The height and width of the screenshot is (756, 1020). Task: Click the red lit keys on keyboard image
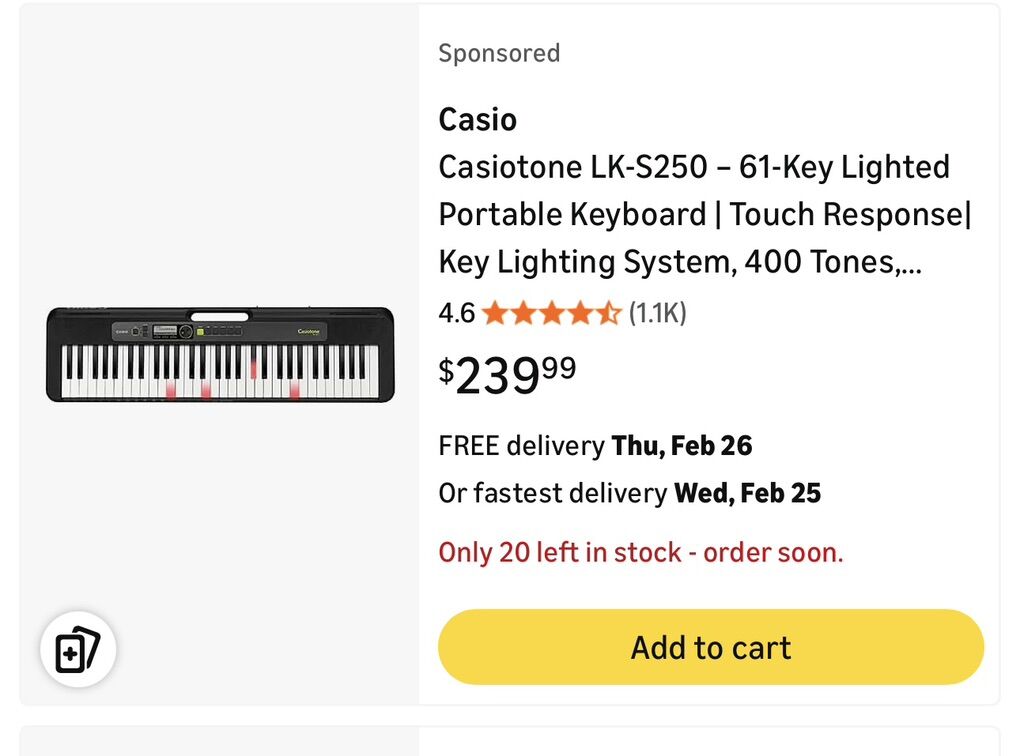coord(204,389)
